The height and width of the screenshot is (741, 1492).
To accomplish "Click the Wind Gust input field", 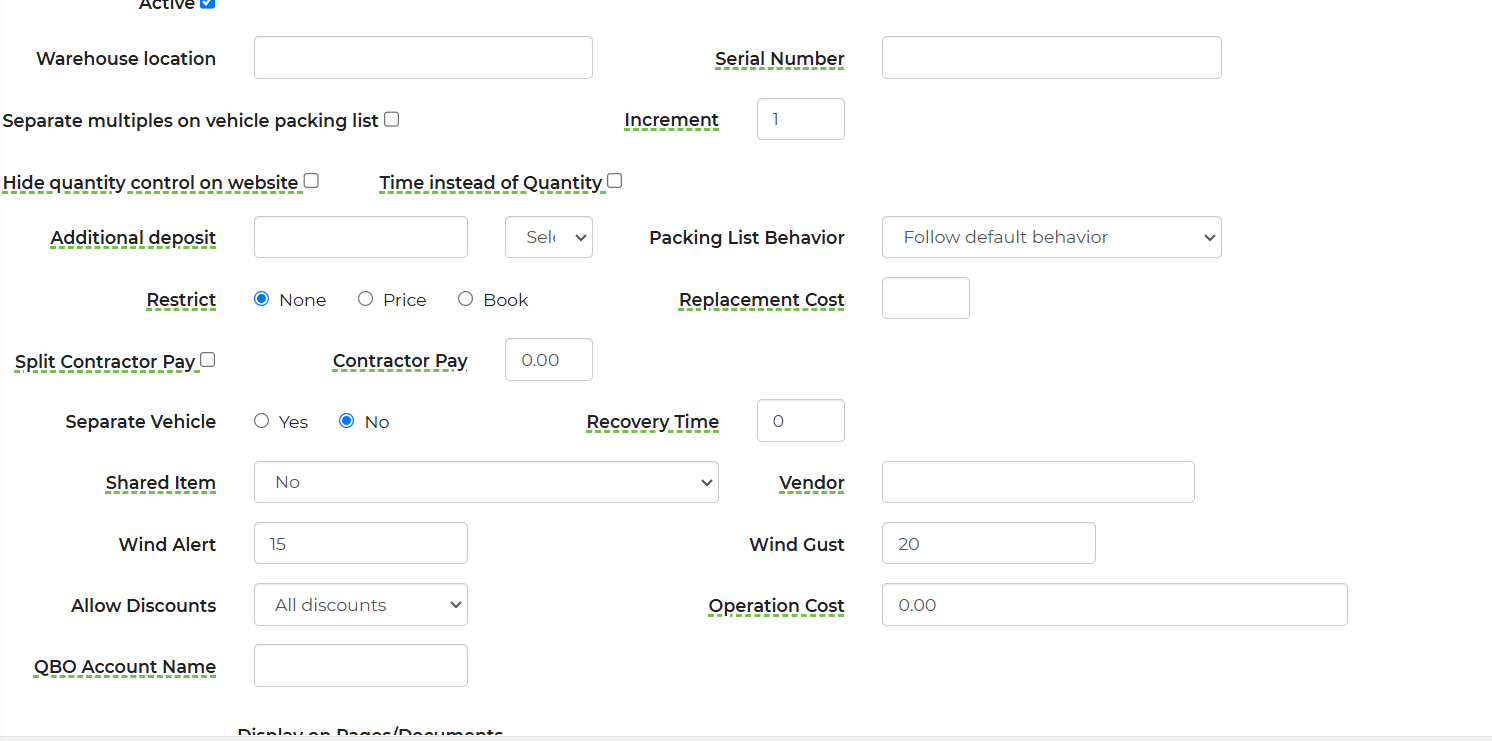I will [988, 543].
